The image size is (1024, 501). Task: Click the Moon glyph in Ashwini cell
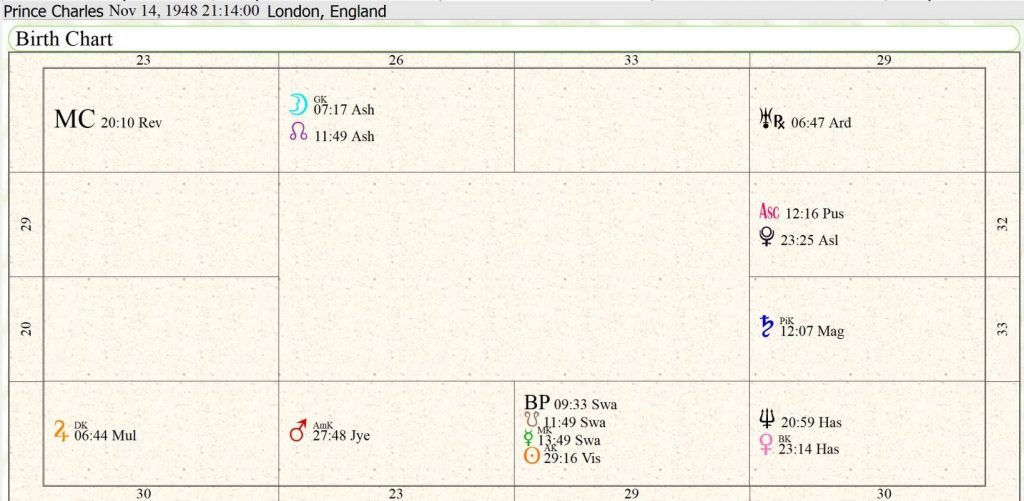297,104
